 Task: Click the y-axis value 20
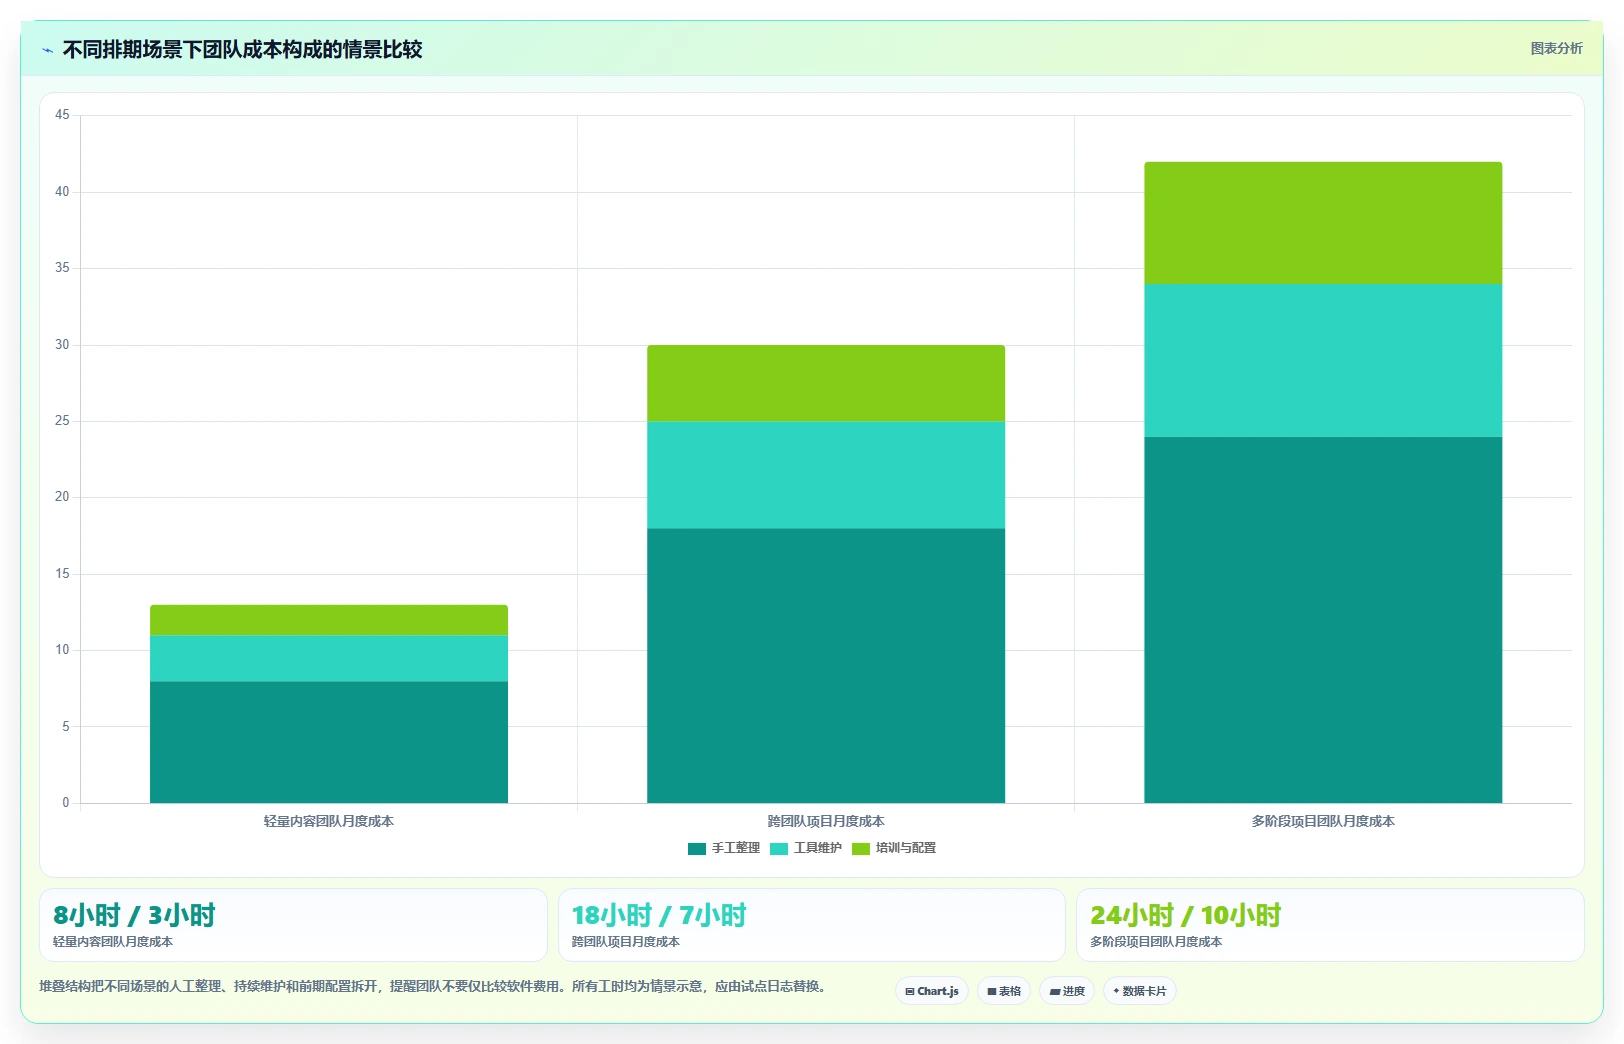pos(62,497)
